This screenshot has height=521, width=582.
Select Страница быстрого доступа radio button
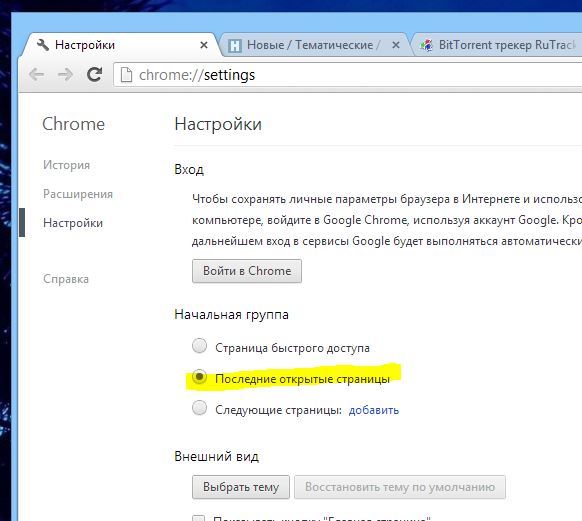[200, 346]
